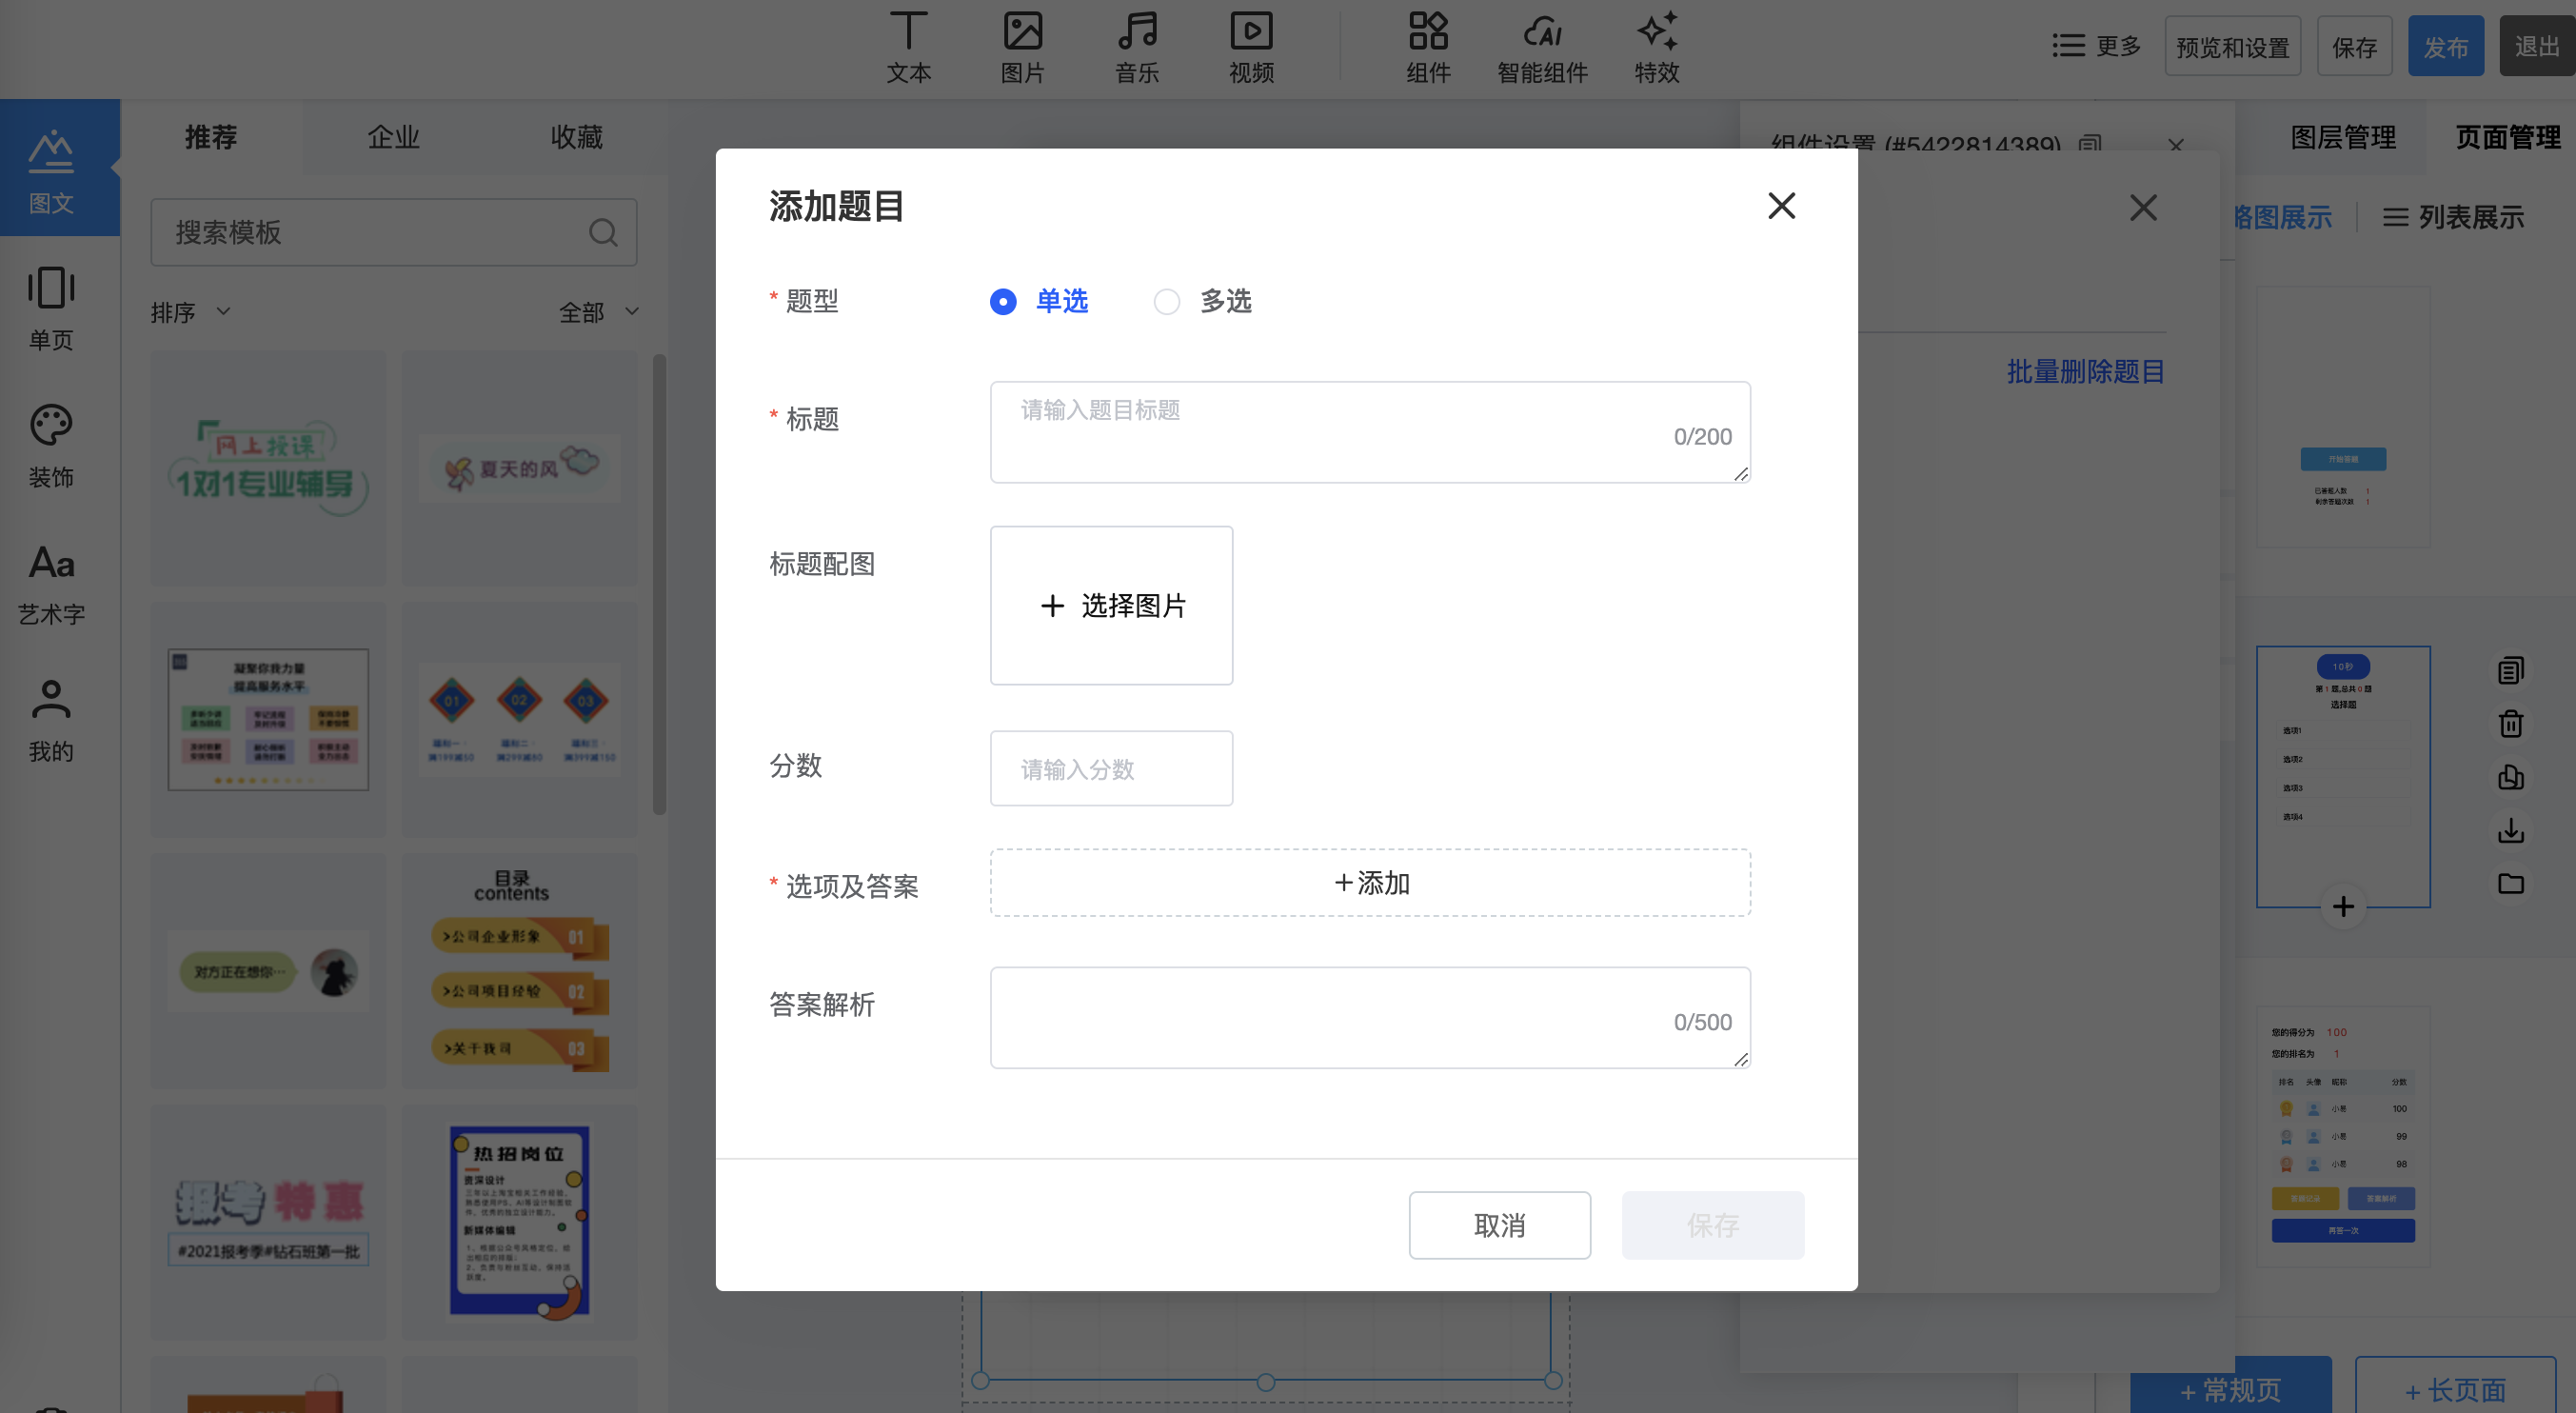Open the 组件 components menu

(1428, 47)
